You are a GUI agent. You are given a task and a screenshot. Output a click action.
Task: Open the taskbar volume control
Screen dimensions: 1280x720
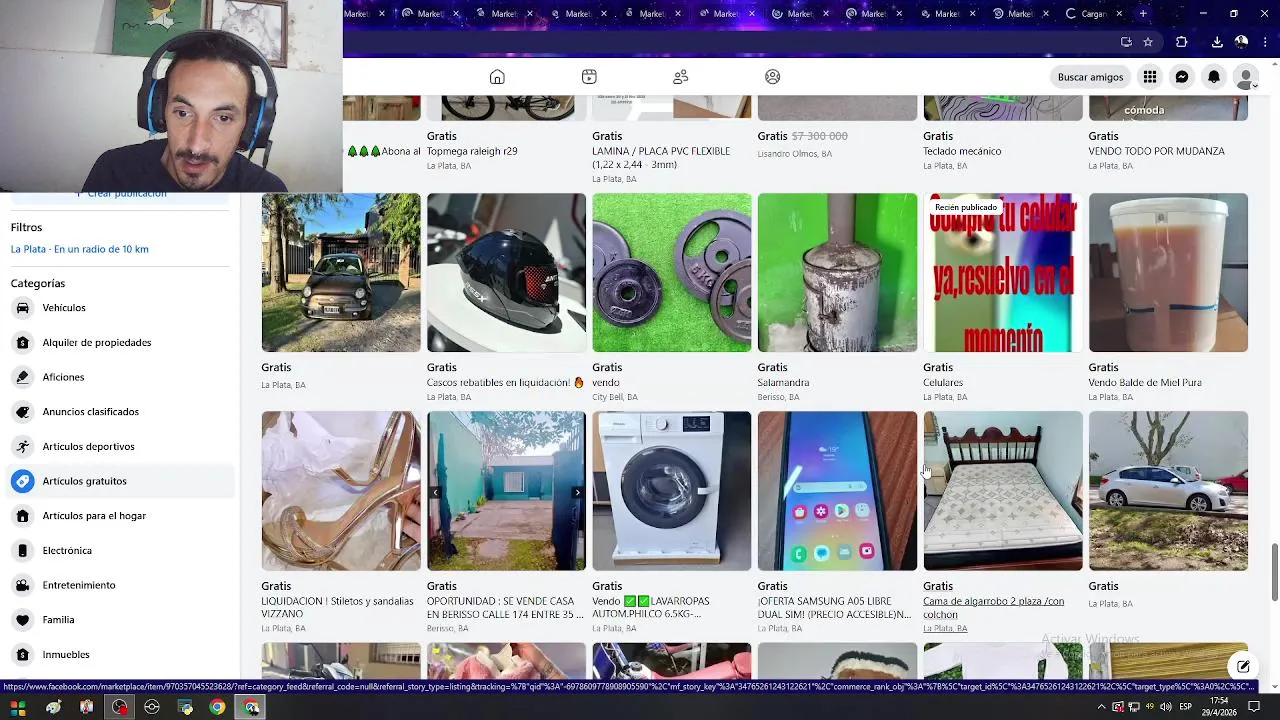coord(1166,707)
